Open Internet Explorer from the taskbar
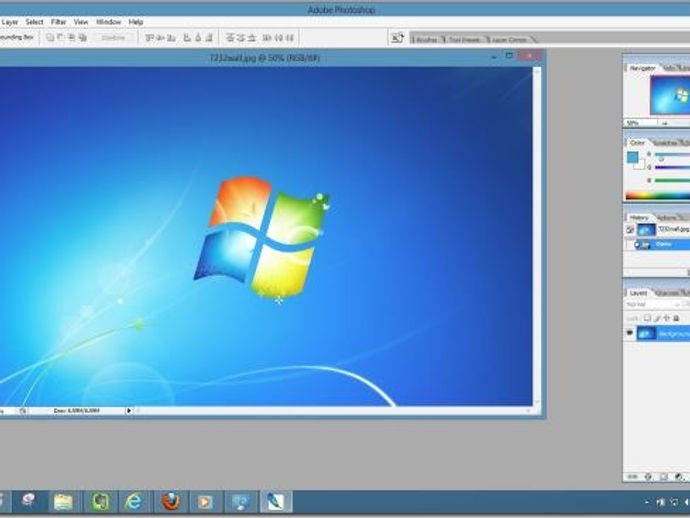This screenshot has height=518, width=690. [134, 501]
